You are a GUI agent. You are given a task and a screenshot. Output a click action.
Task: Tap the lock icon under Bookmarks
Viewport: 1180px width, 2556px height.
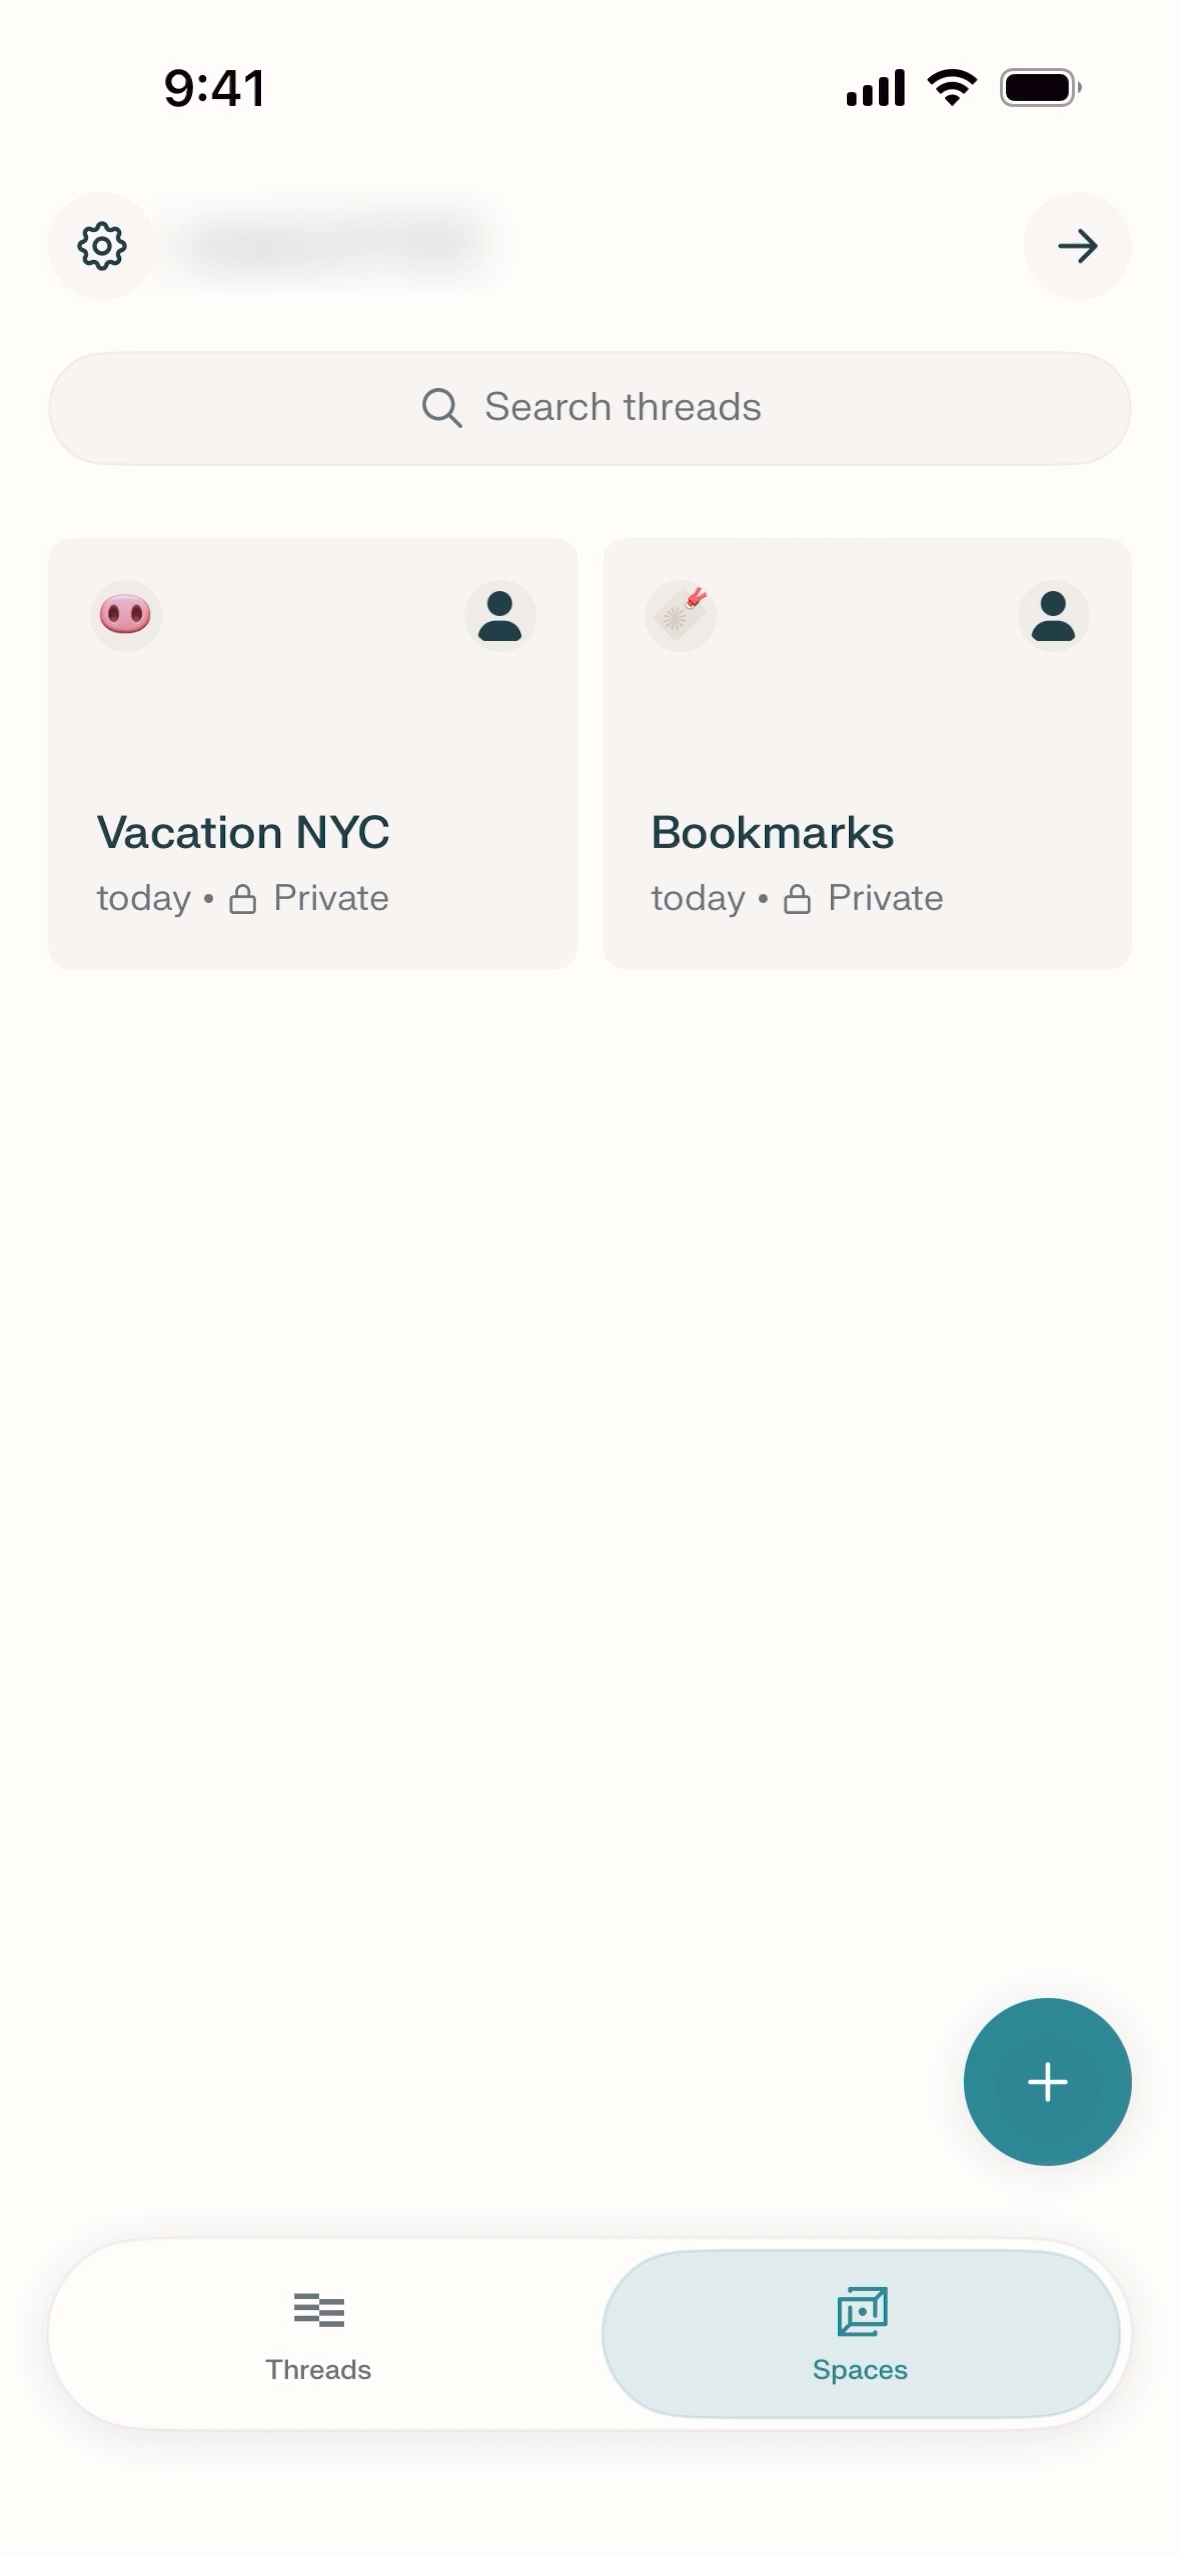click(x=797, y=899)
